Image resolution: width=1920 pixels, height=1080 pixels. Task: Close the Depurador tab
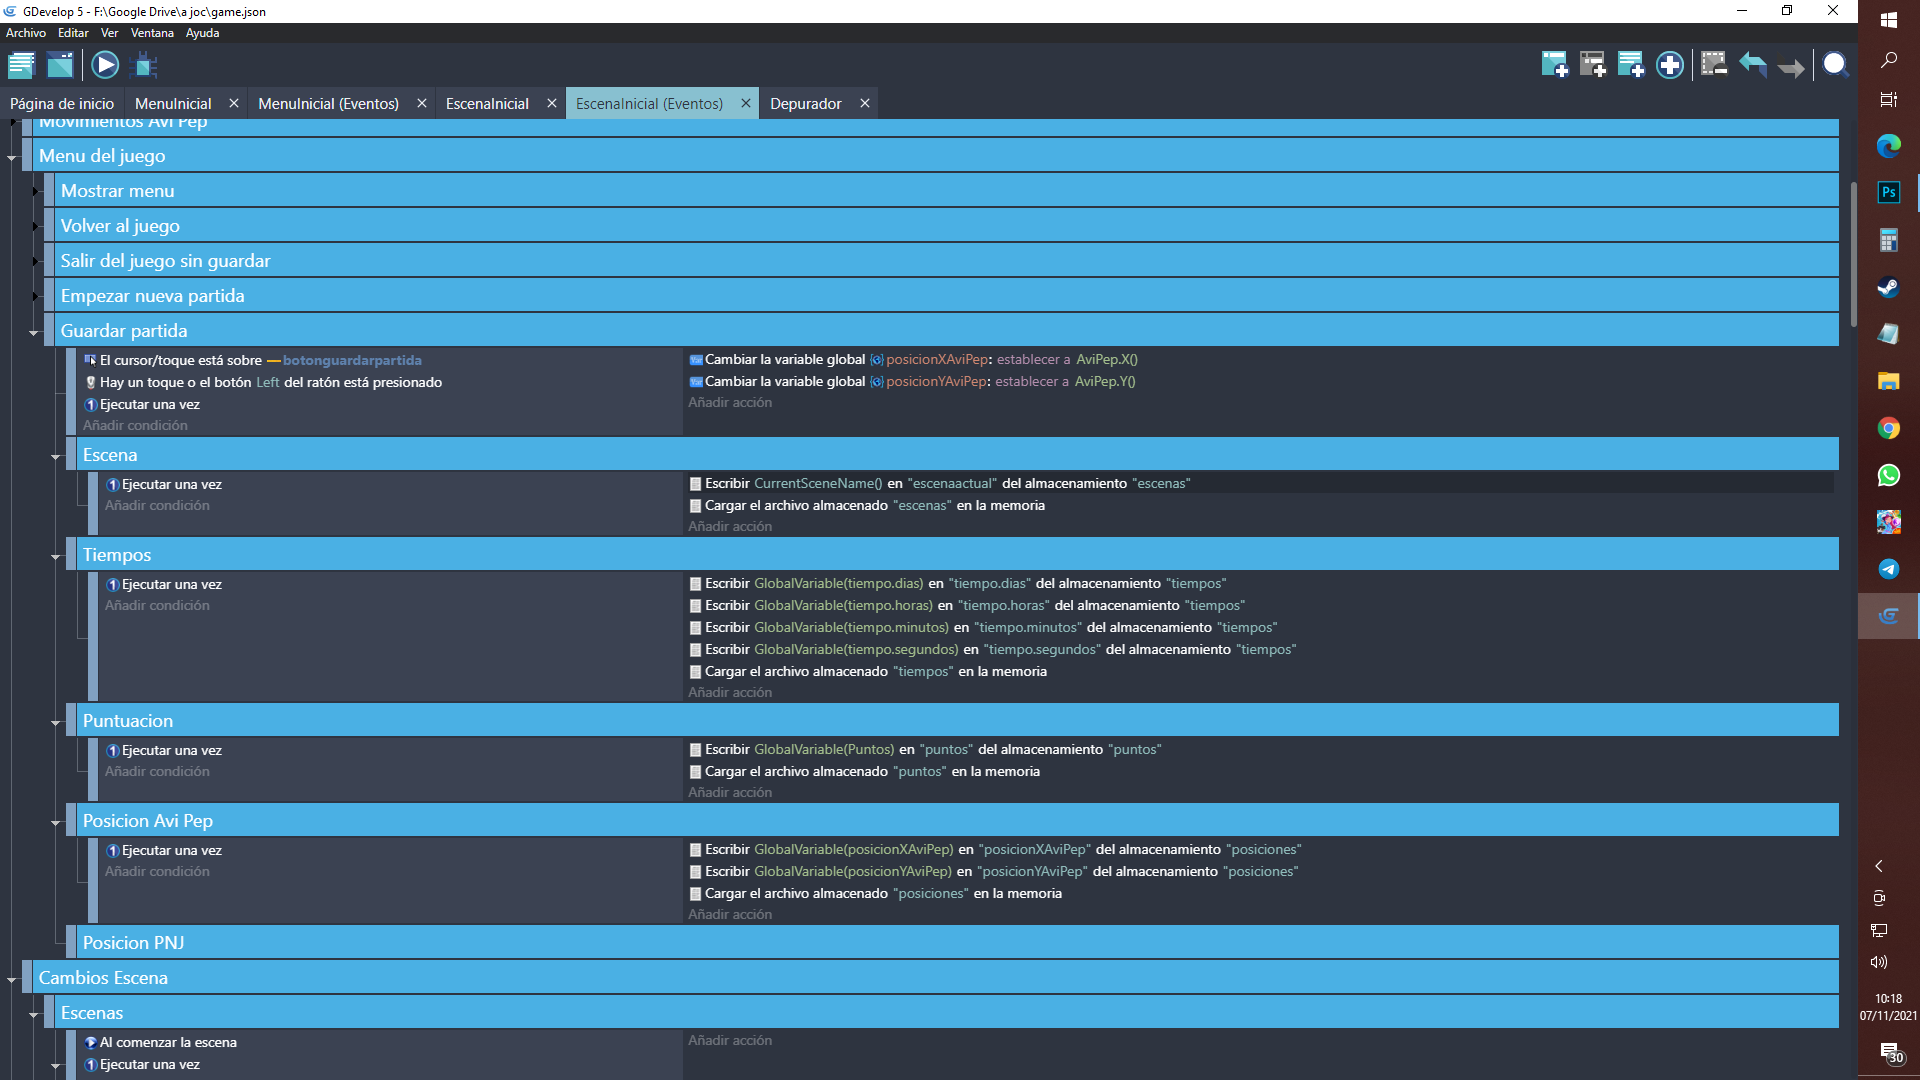(865, 103)
